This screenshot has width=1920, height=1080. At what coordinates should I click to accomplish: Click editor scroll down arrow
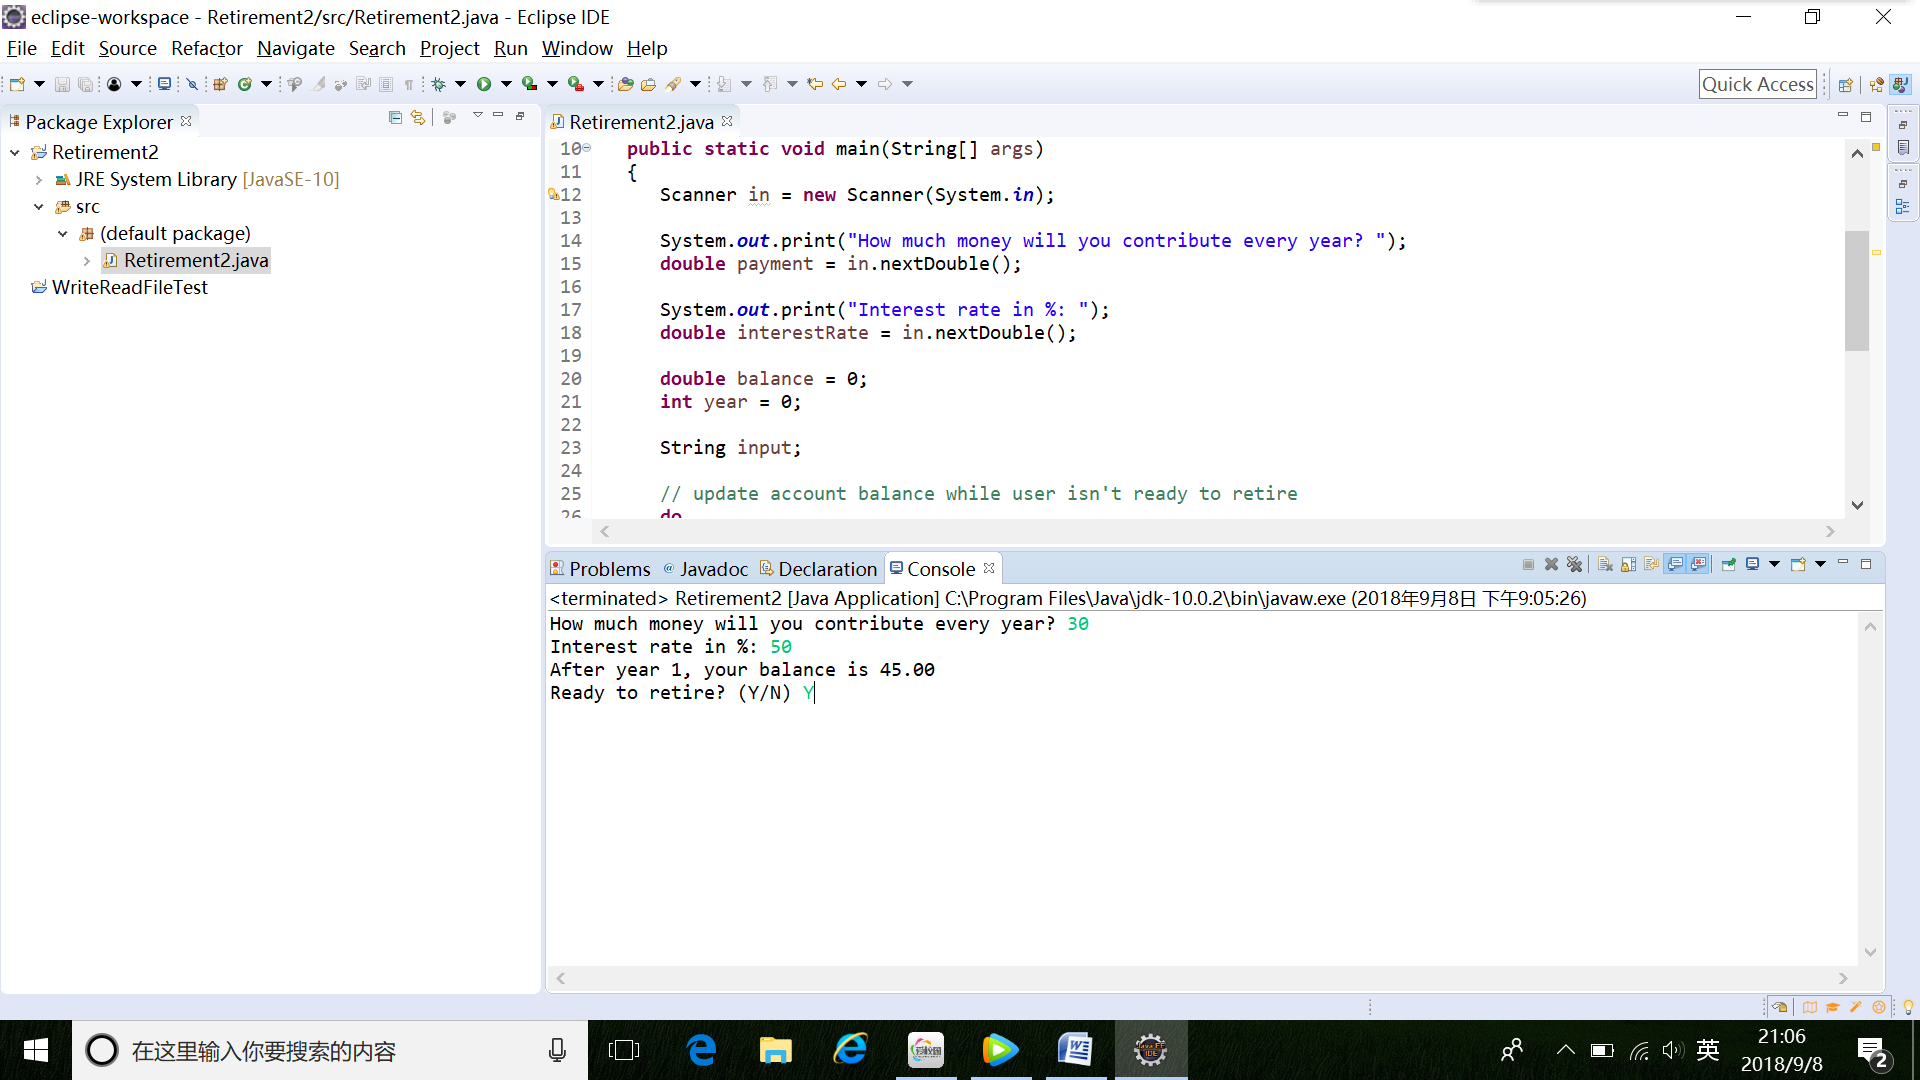point(1857,506)
